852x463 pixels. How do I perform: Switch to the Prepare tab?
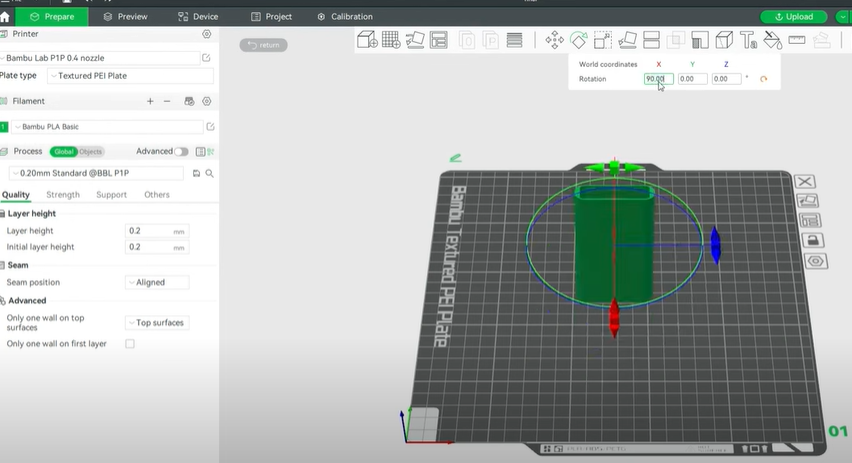click(52, 17)
